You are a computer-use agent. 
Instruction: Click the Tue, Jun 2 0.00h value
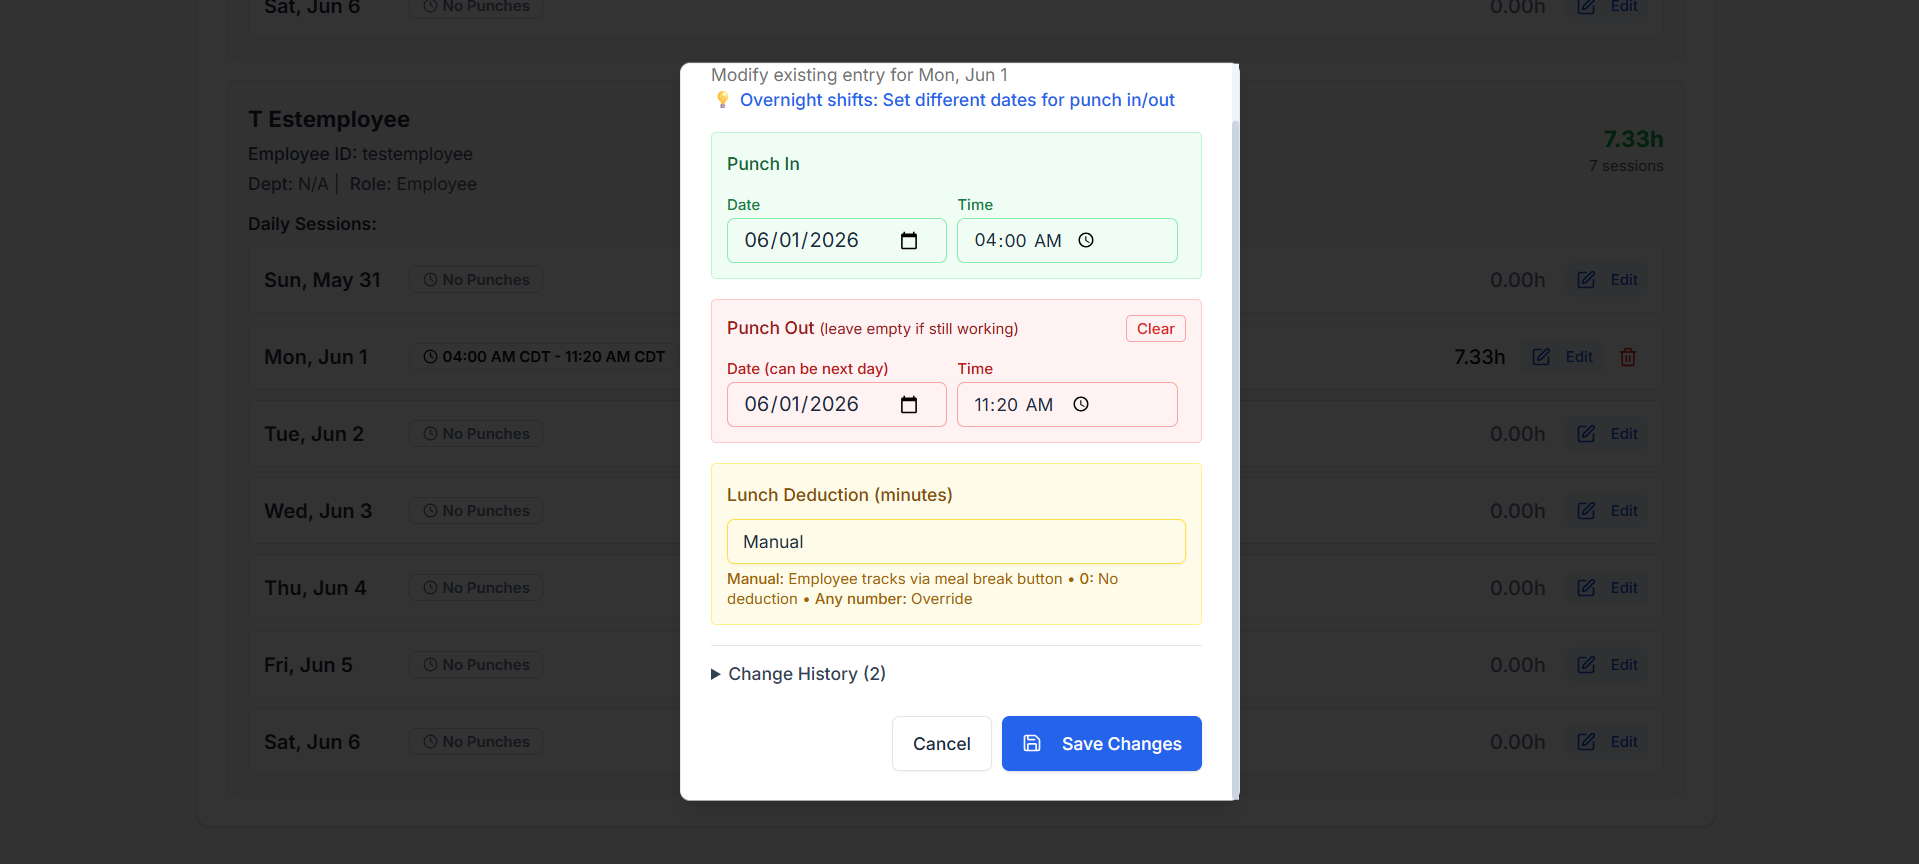[x=1517, y=434]
